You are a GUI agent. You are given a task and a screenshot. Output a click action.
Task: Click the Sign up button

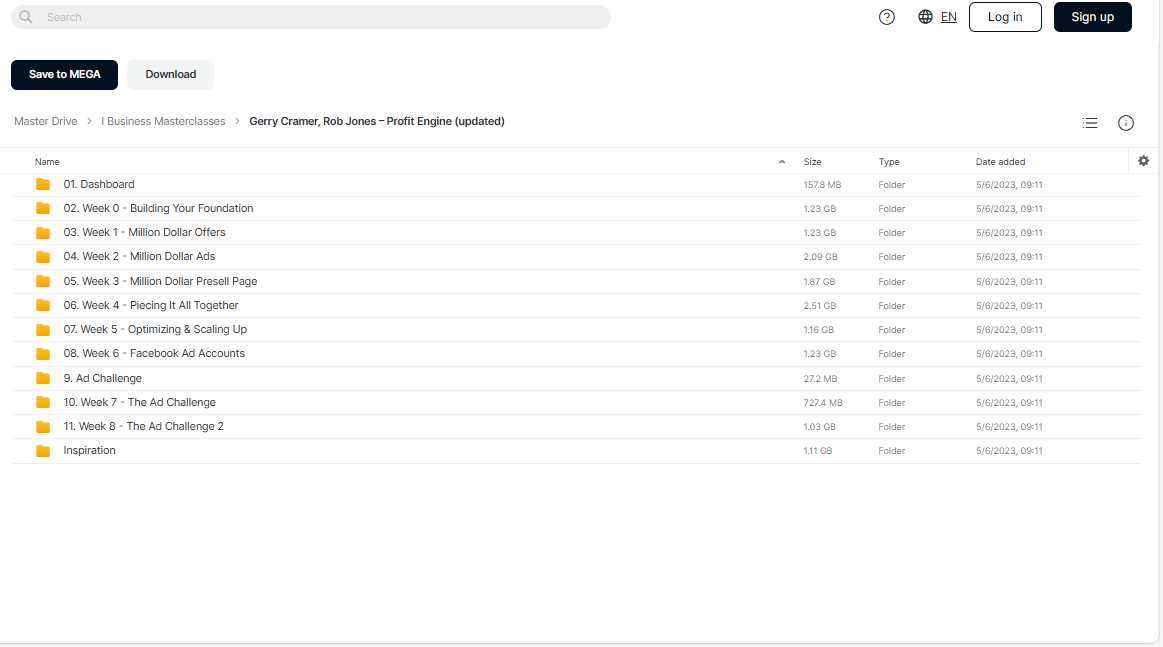1093,17
